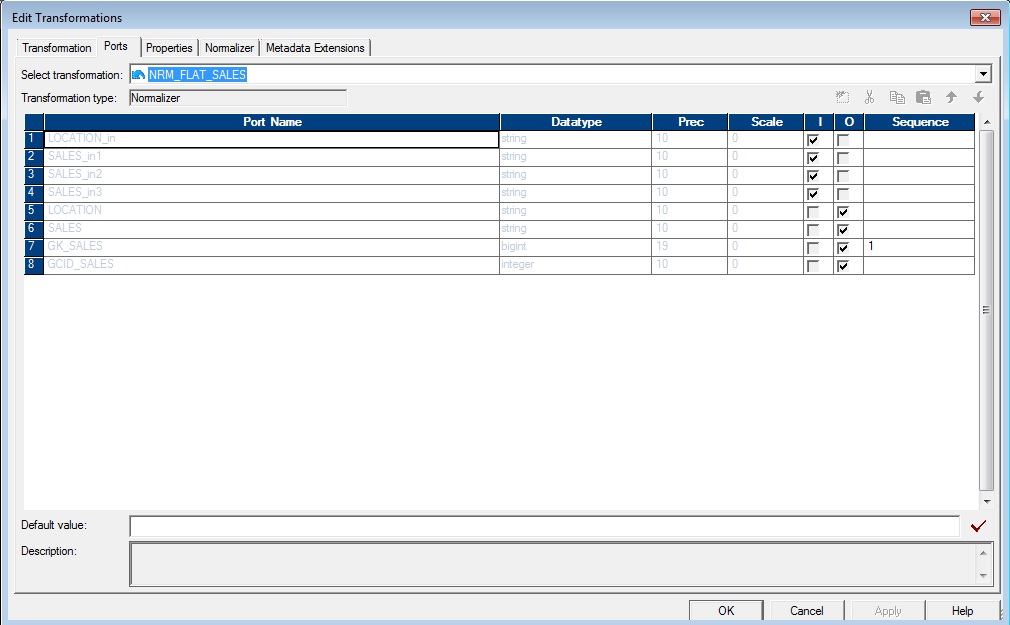Move selected port down with down-arrow icon
Screen dimensions: 1010x625
[x=980, y=97]
